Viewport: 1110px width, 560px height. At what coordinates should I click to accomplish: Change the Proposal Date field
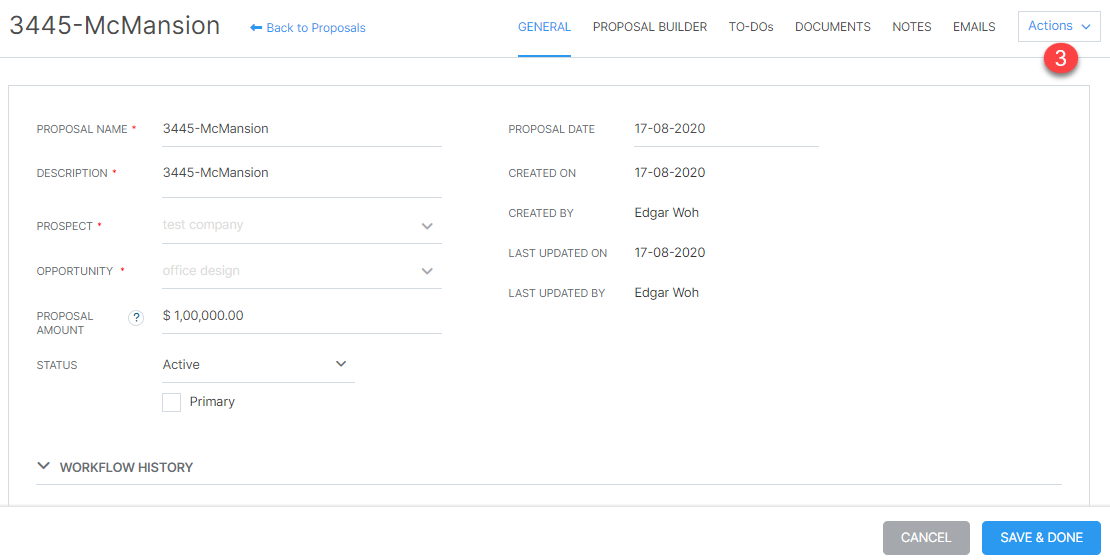coord(726,130)
